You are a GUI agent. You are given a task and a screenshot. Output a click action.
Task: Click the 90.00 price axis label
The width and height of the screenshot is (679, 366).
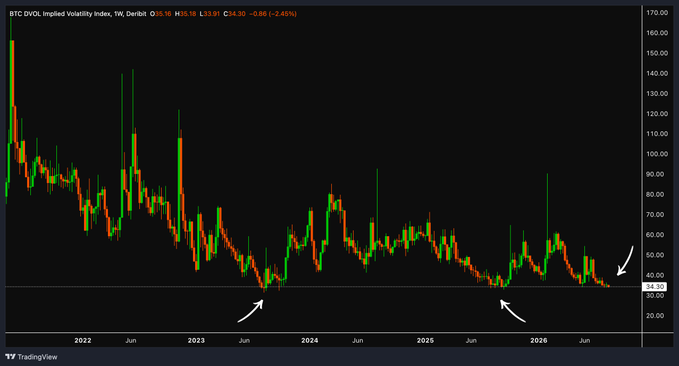pyautogui.click(x=656, y=174)
